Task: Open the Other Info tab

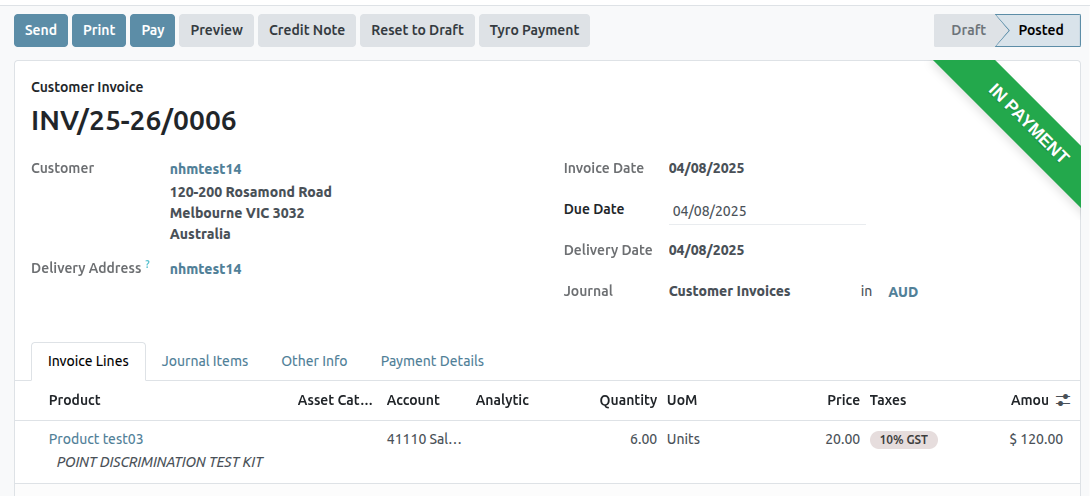Action: click(314, 361)
